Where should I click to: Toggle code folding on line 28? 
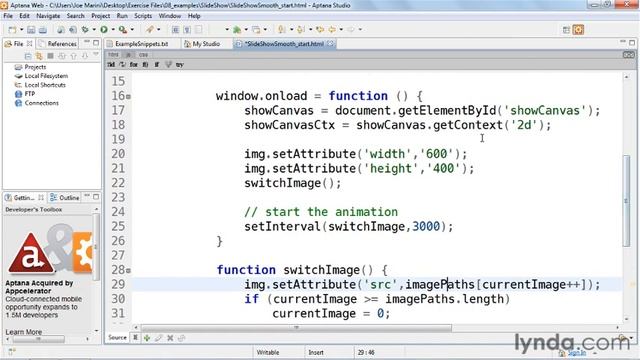coord(129,271)
